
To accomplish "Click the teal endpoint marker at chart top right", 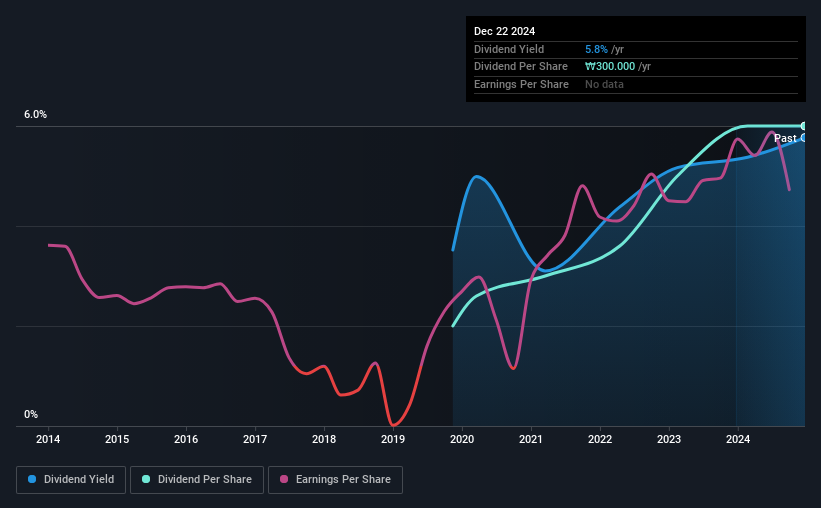I will tap(803, 126).
